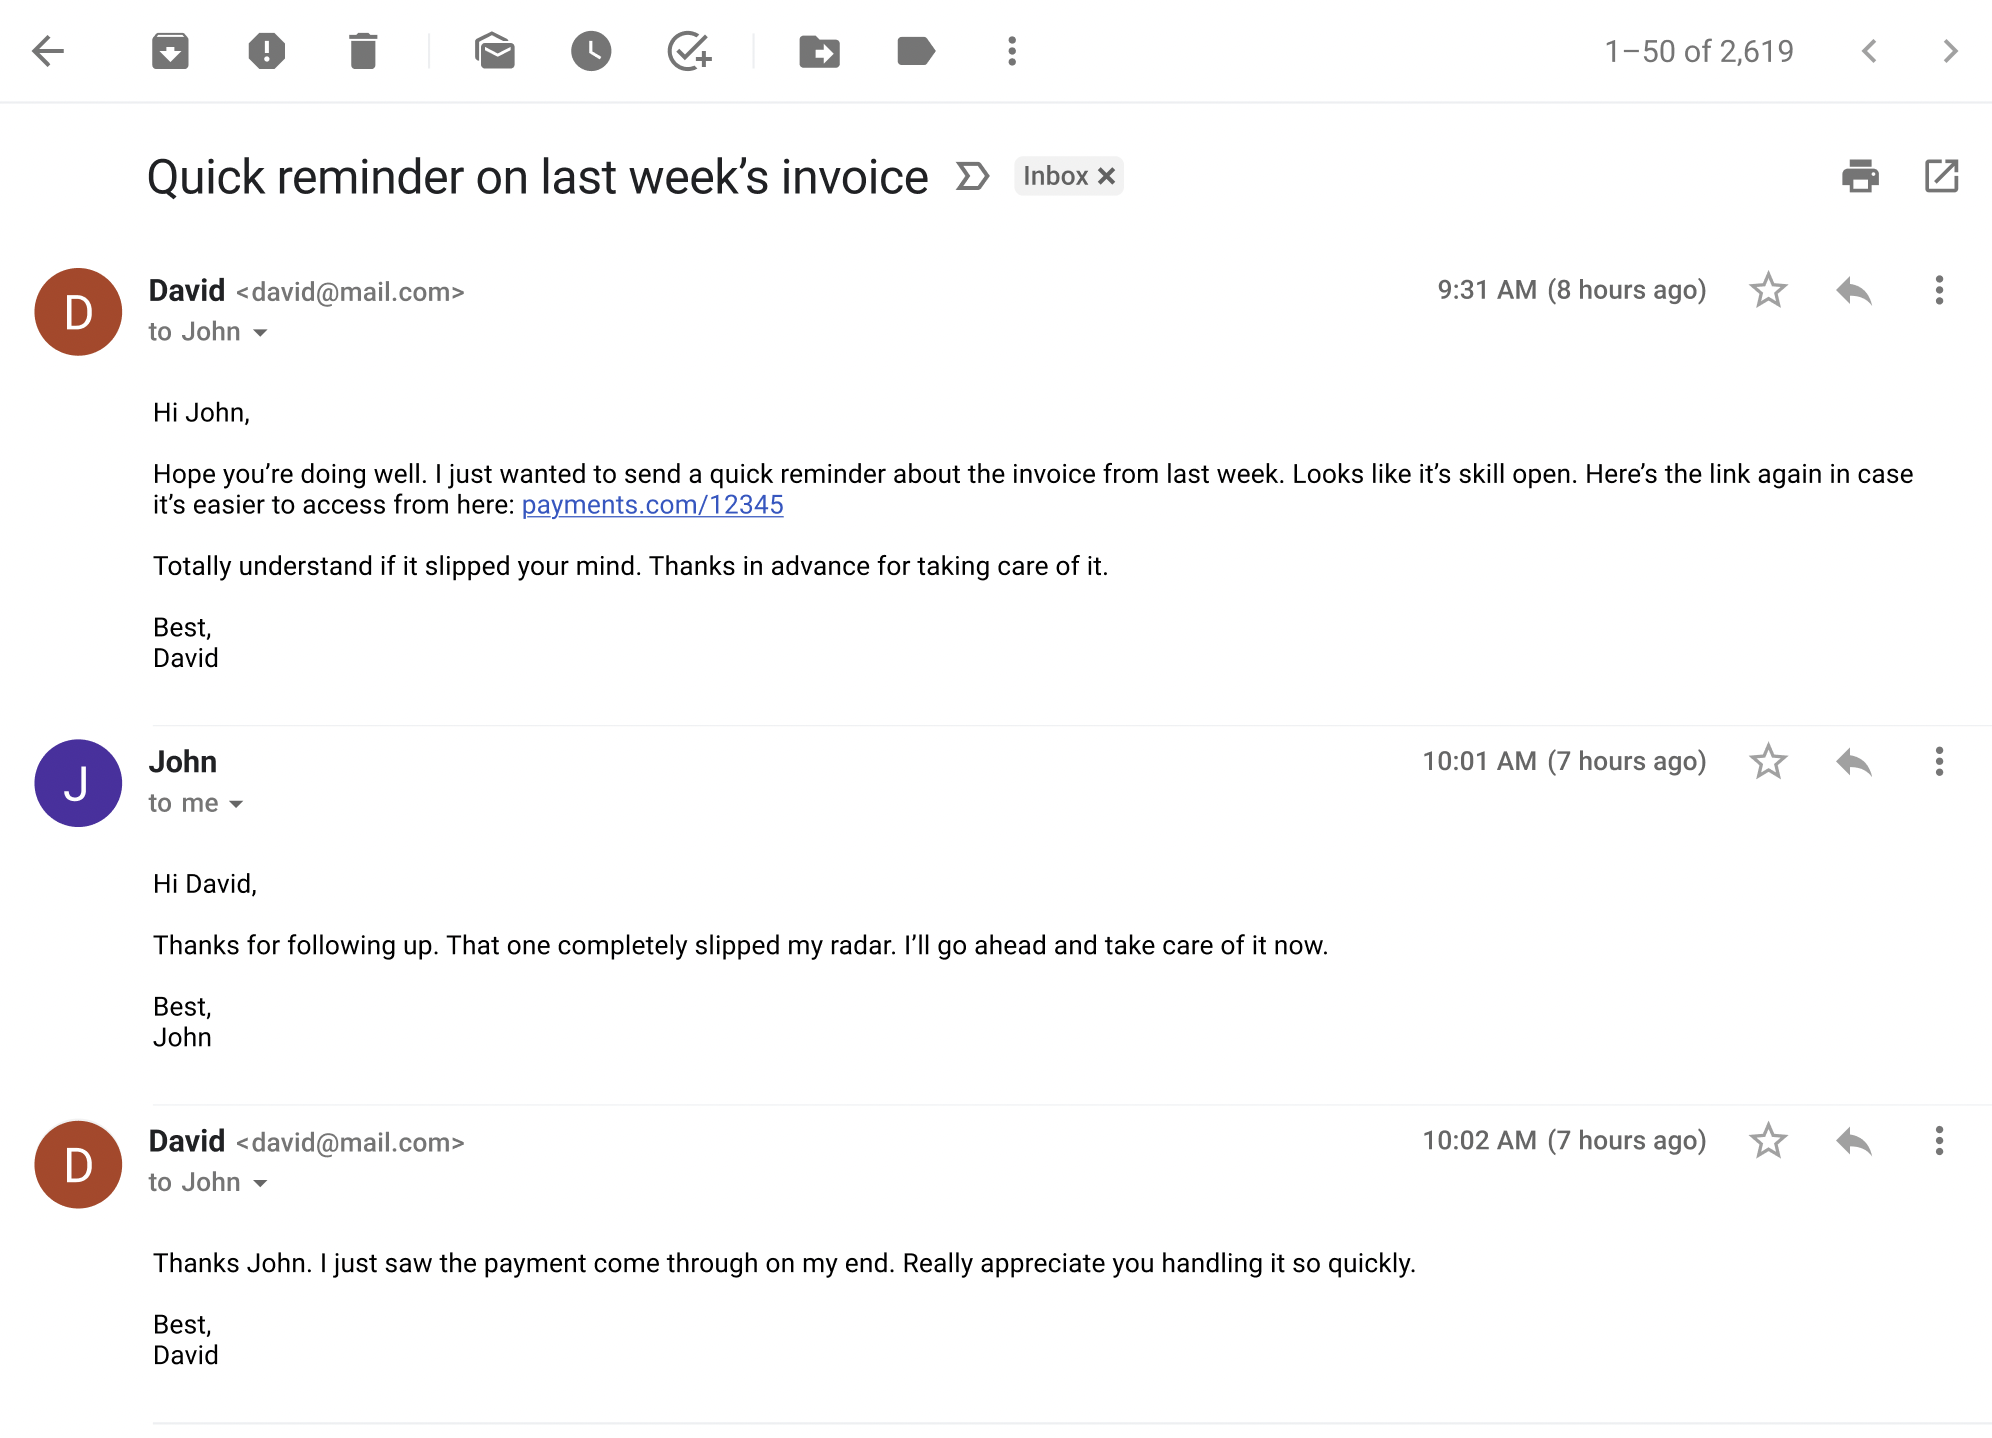Show recipient details under John's message
Image resolution: width=1992 pixels, height=1438 pixels.
coord(236,804)
